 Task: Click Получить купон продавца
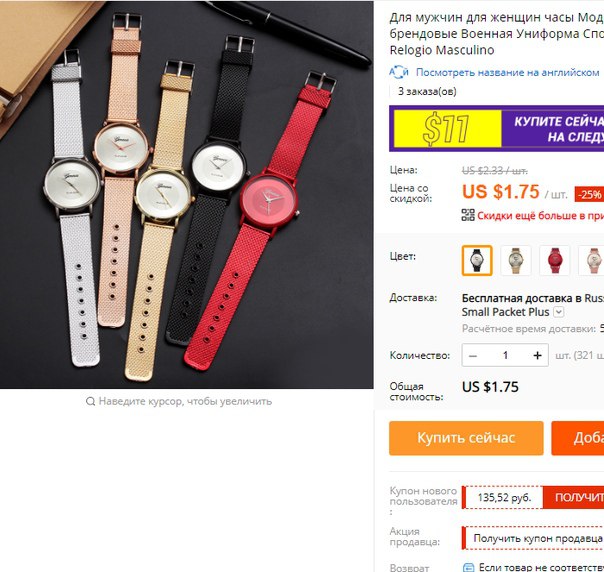(538, 538)
